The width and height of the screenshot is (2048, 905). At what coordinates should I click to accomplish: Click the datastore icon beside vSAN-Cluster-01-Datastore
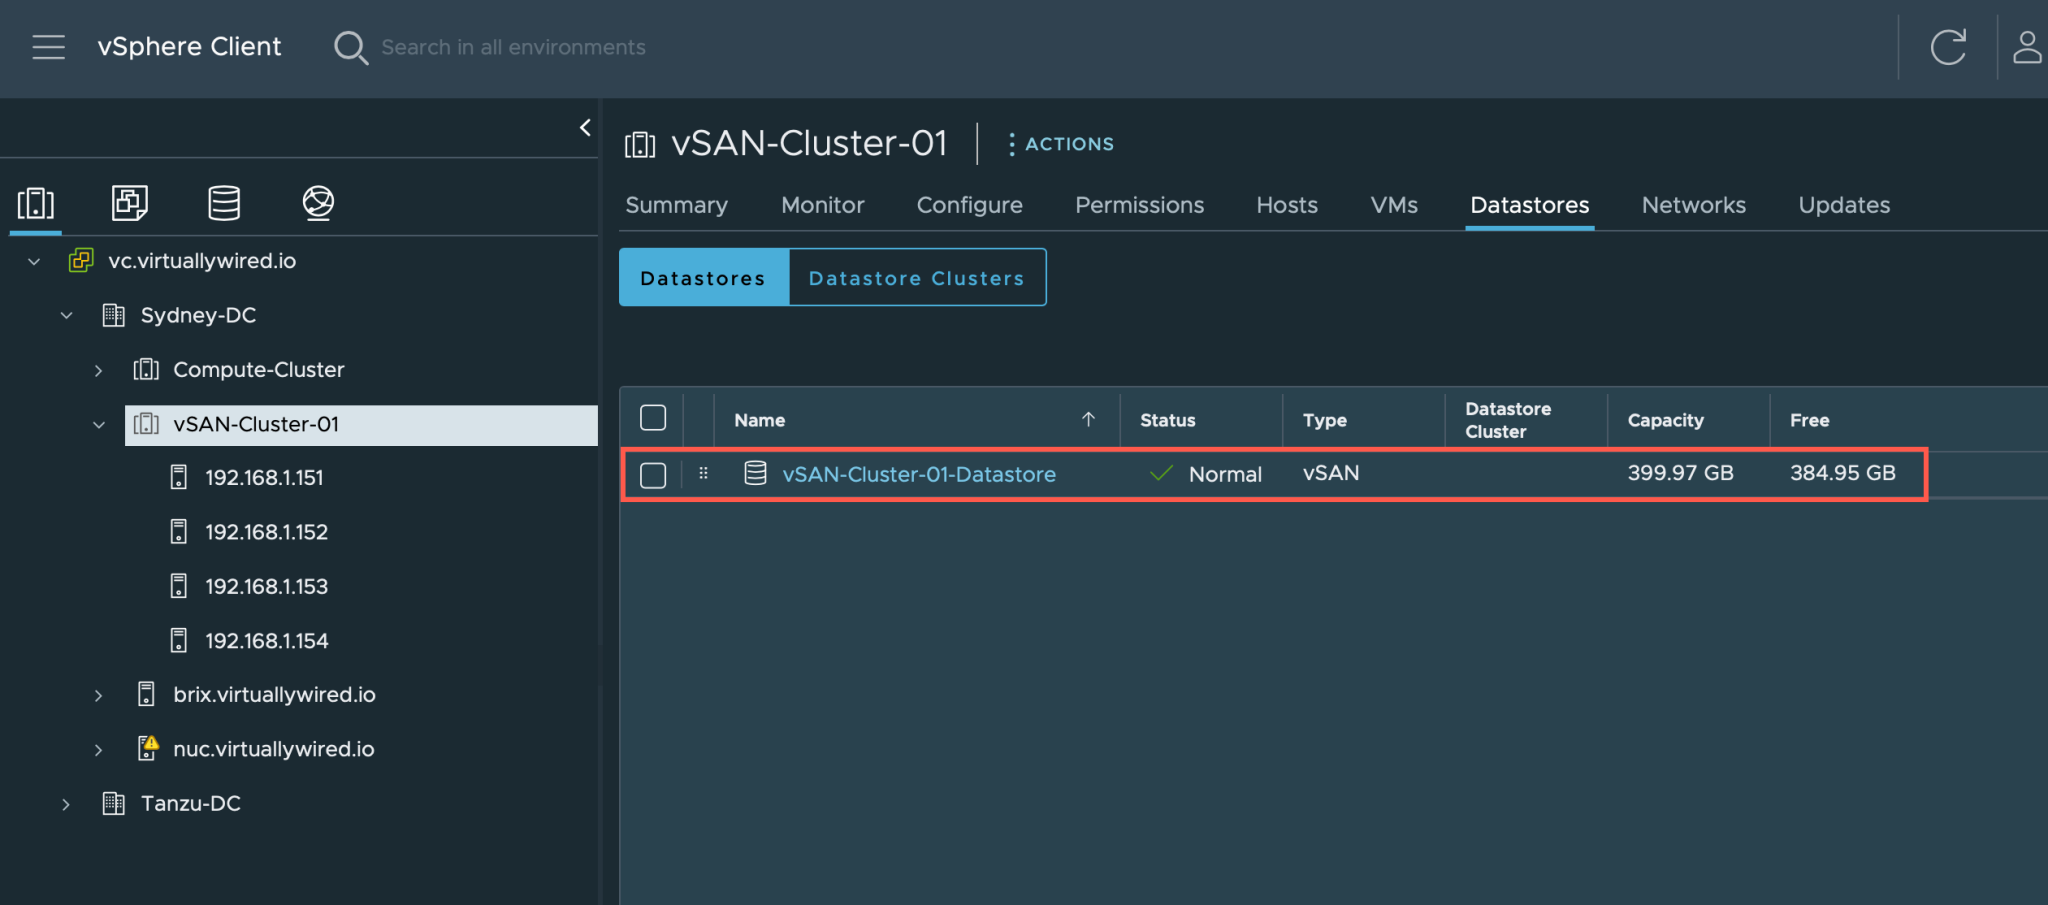click(x=756, y=473)
